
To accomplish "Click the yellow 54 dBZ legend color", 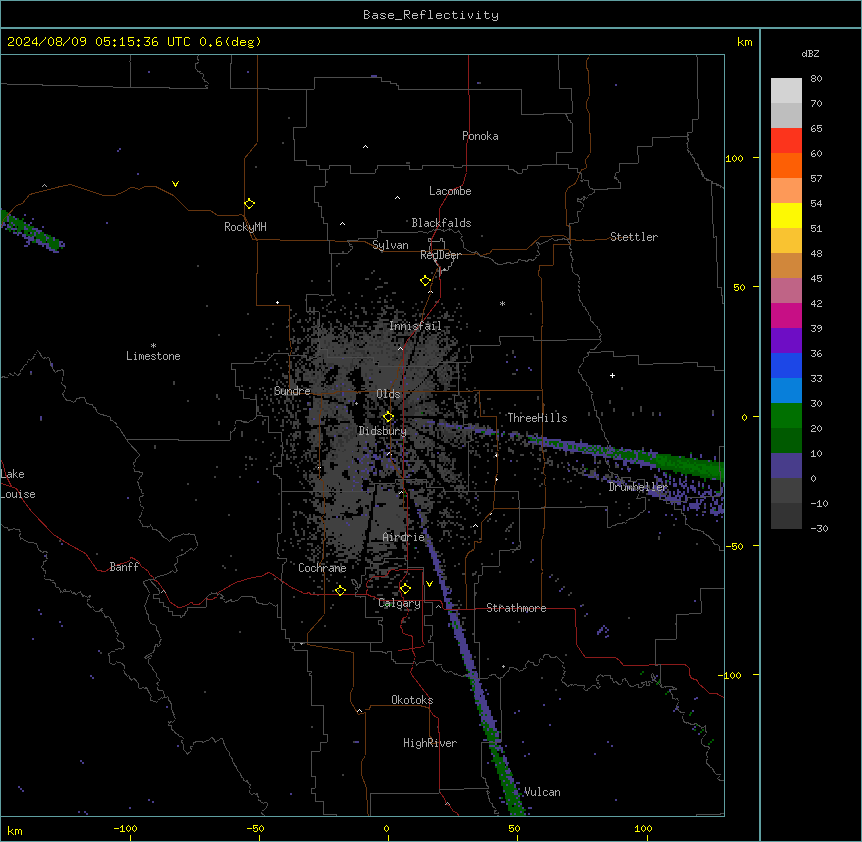I will point(786,215).
